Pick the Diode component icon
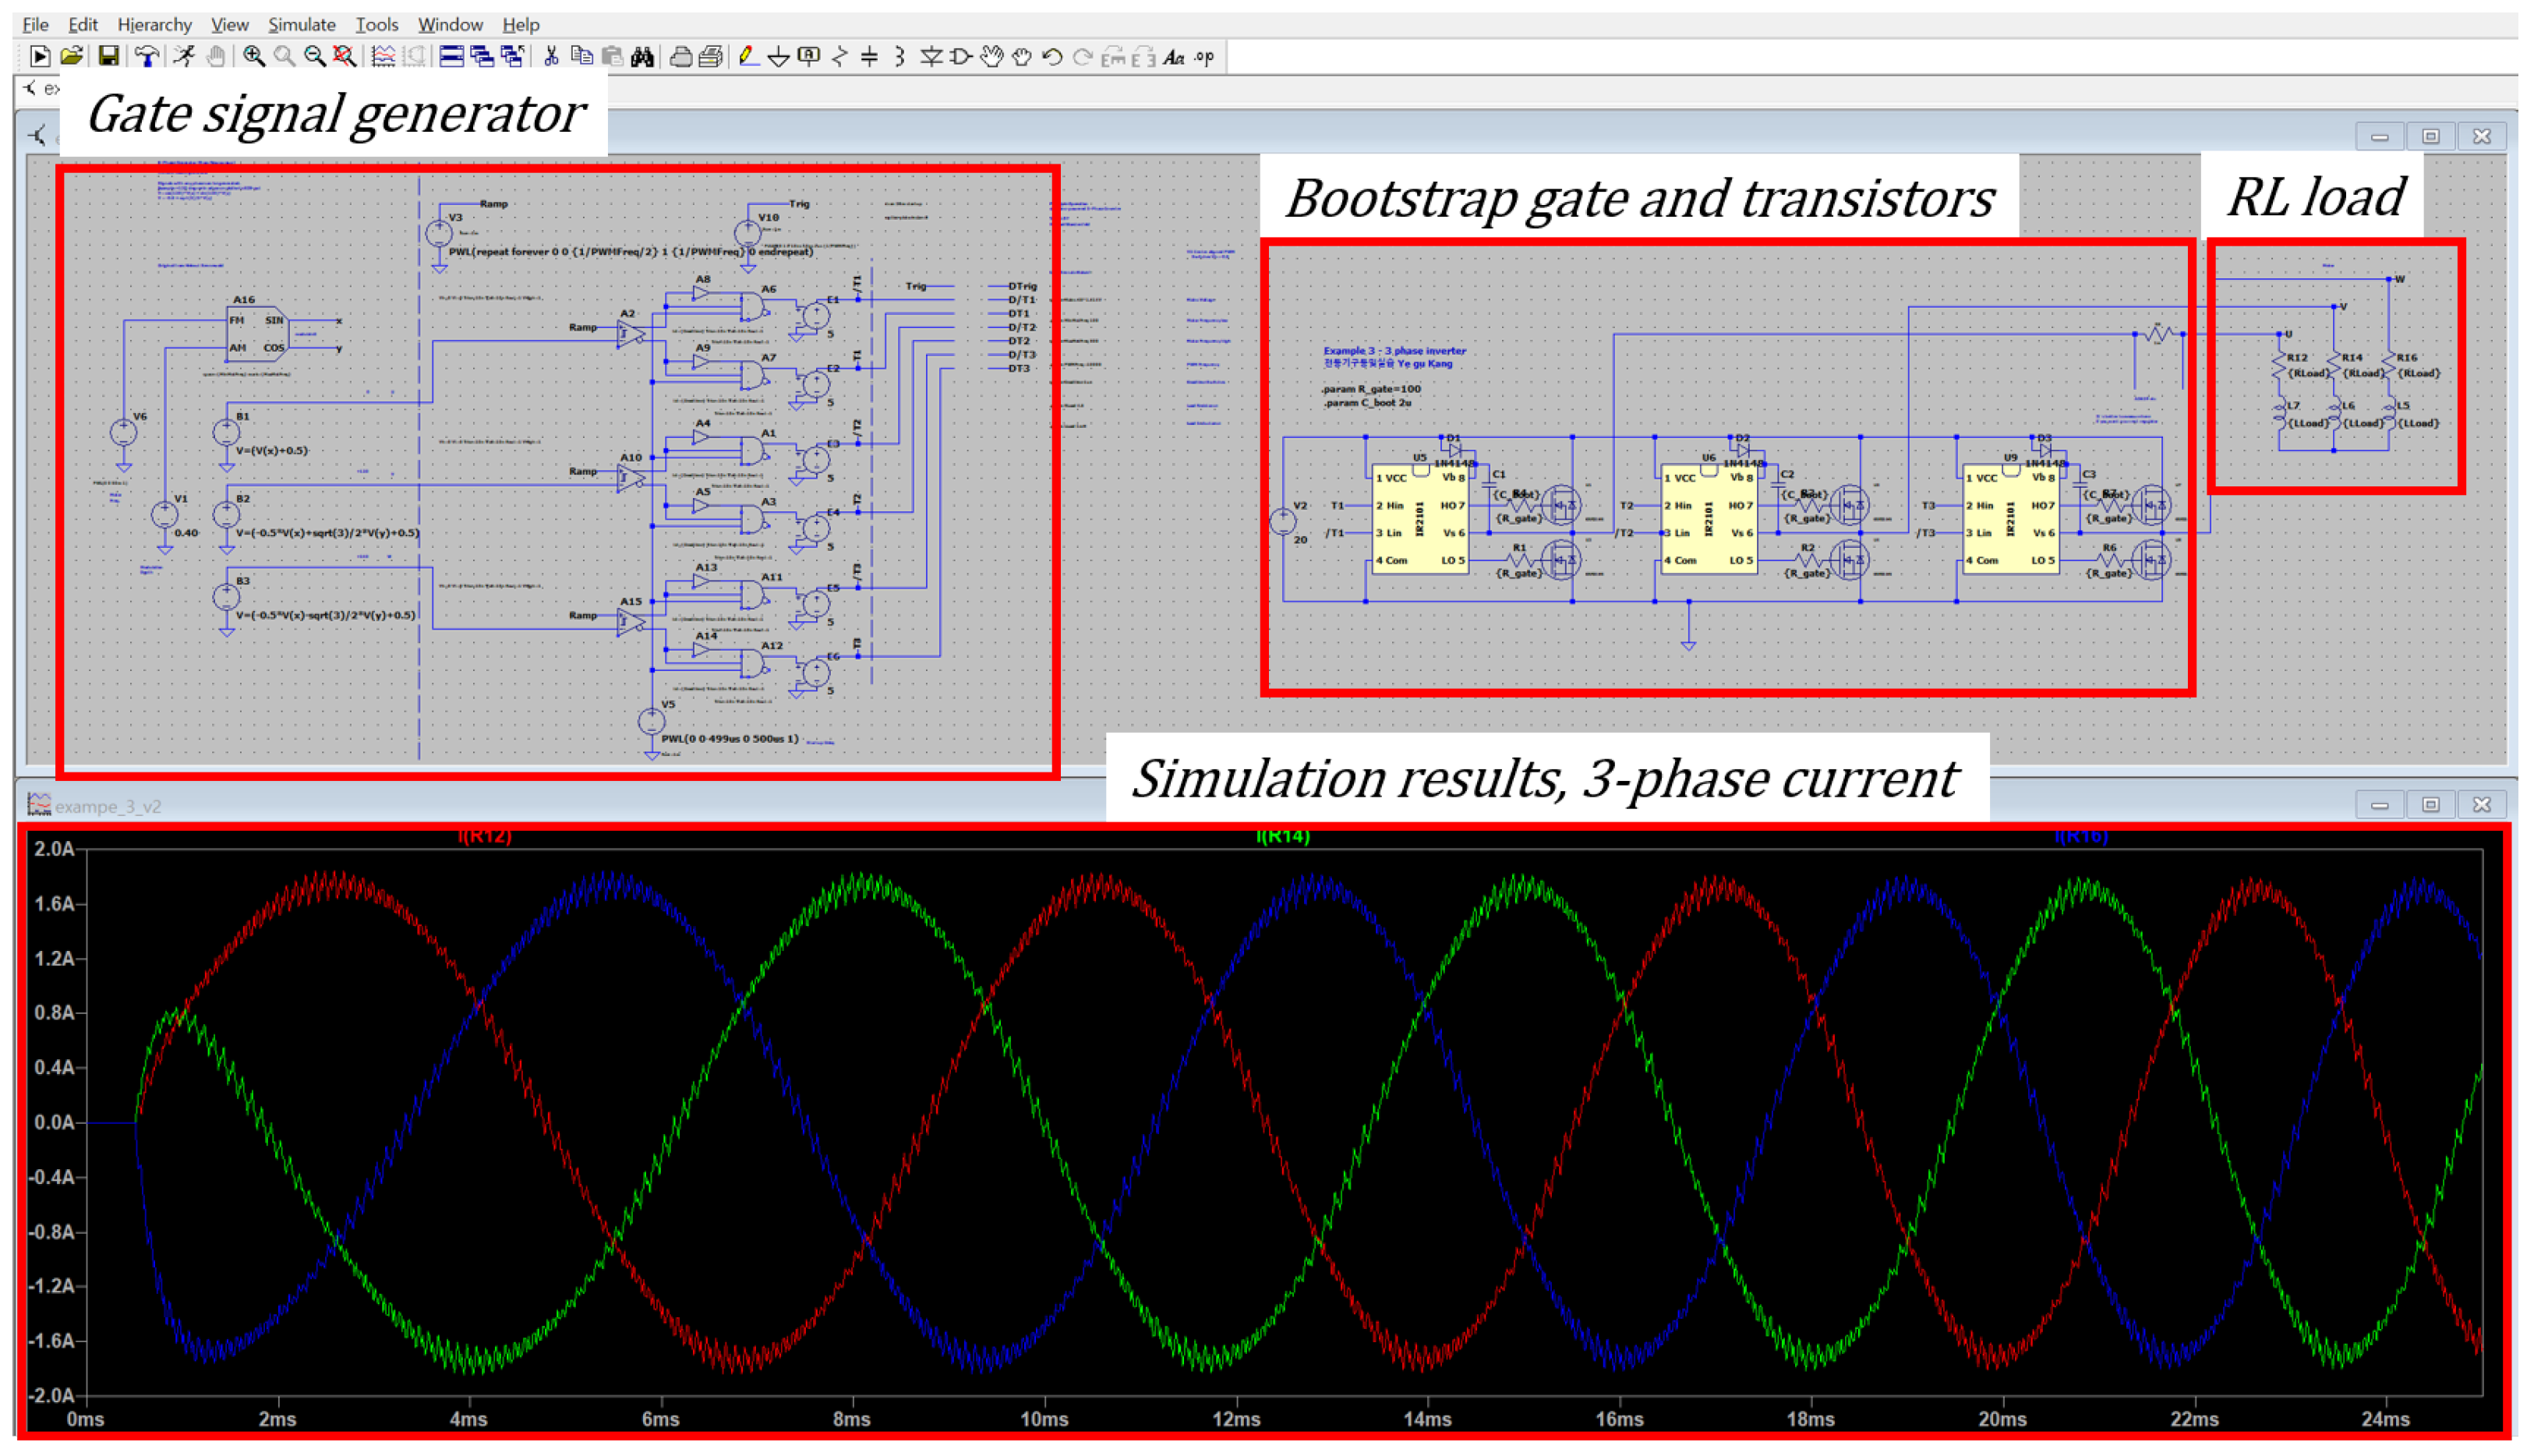The height and width of the screenshot is (1456, 2534). click(931, 57)
